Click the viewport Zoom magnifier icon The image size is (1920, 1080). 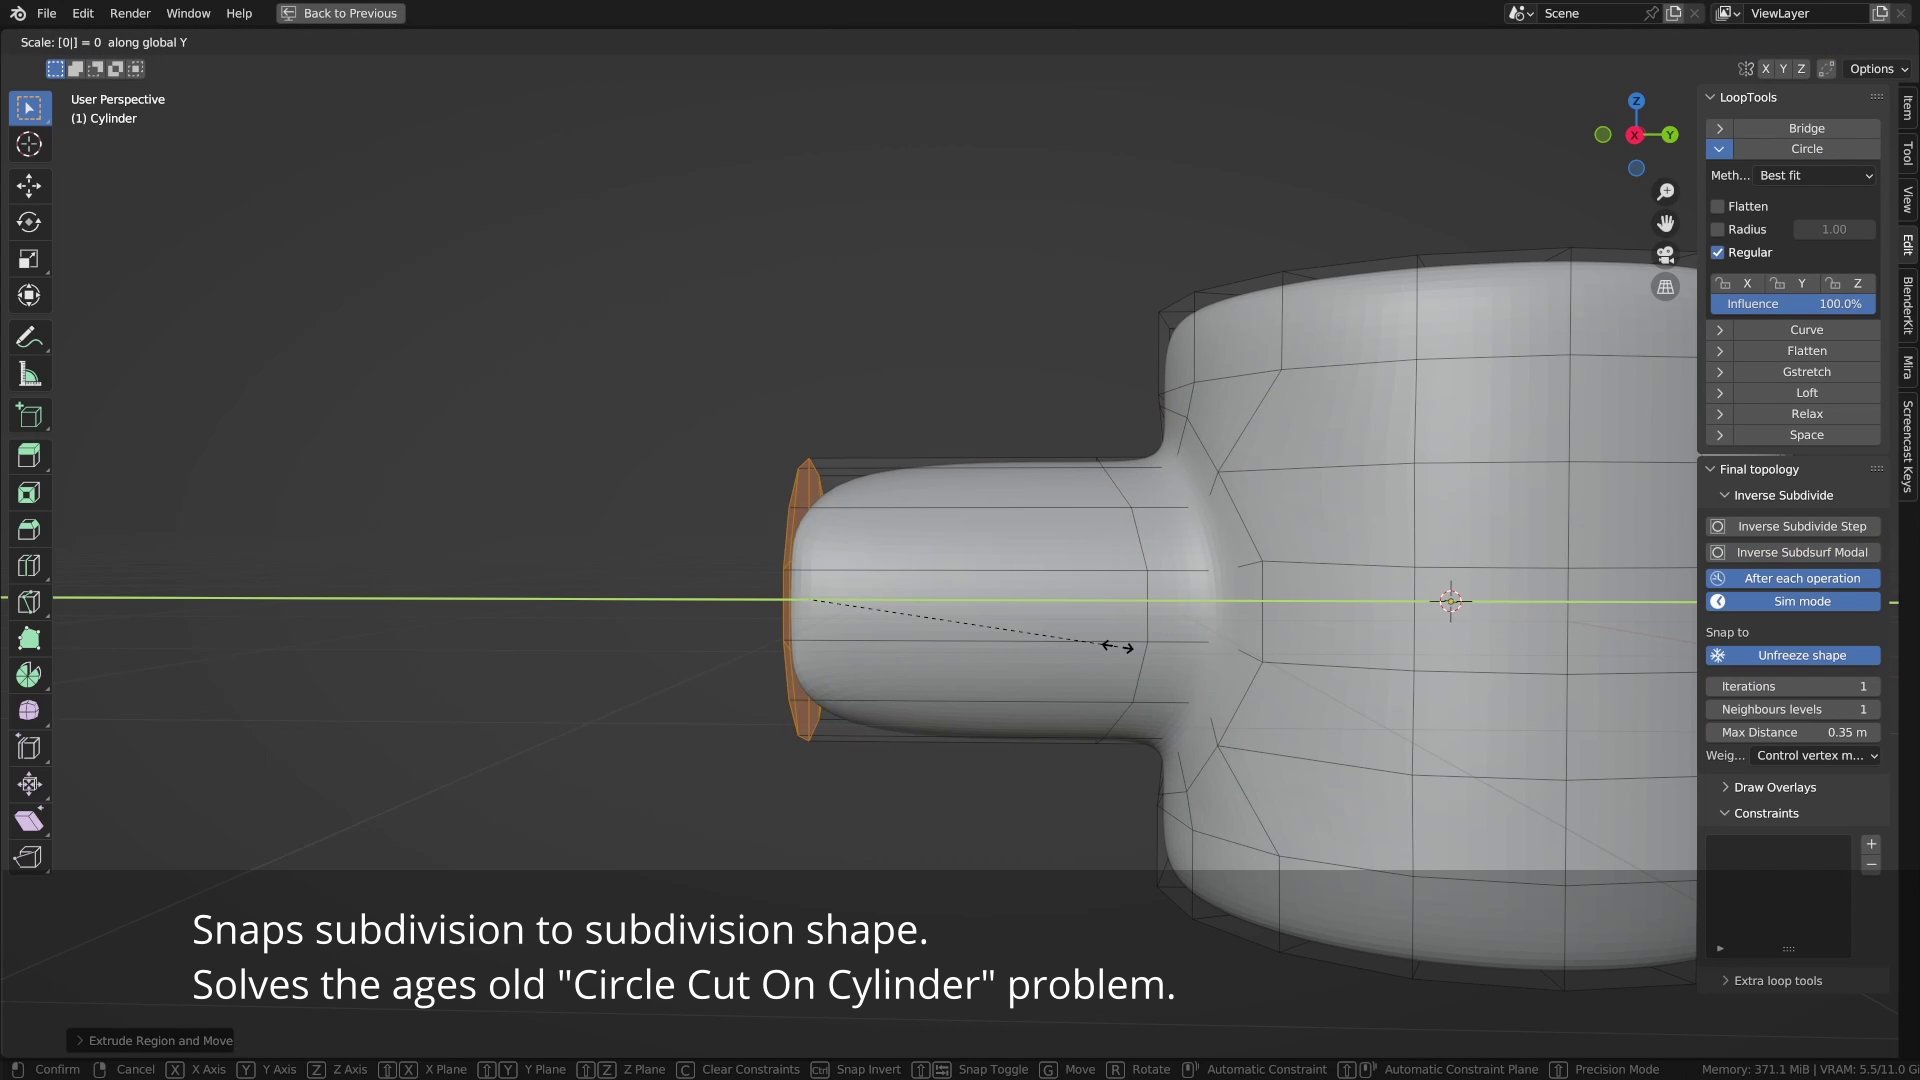coord(1665,191)
